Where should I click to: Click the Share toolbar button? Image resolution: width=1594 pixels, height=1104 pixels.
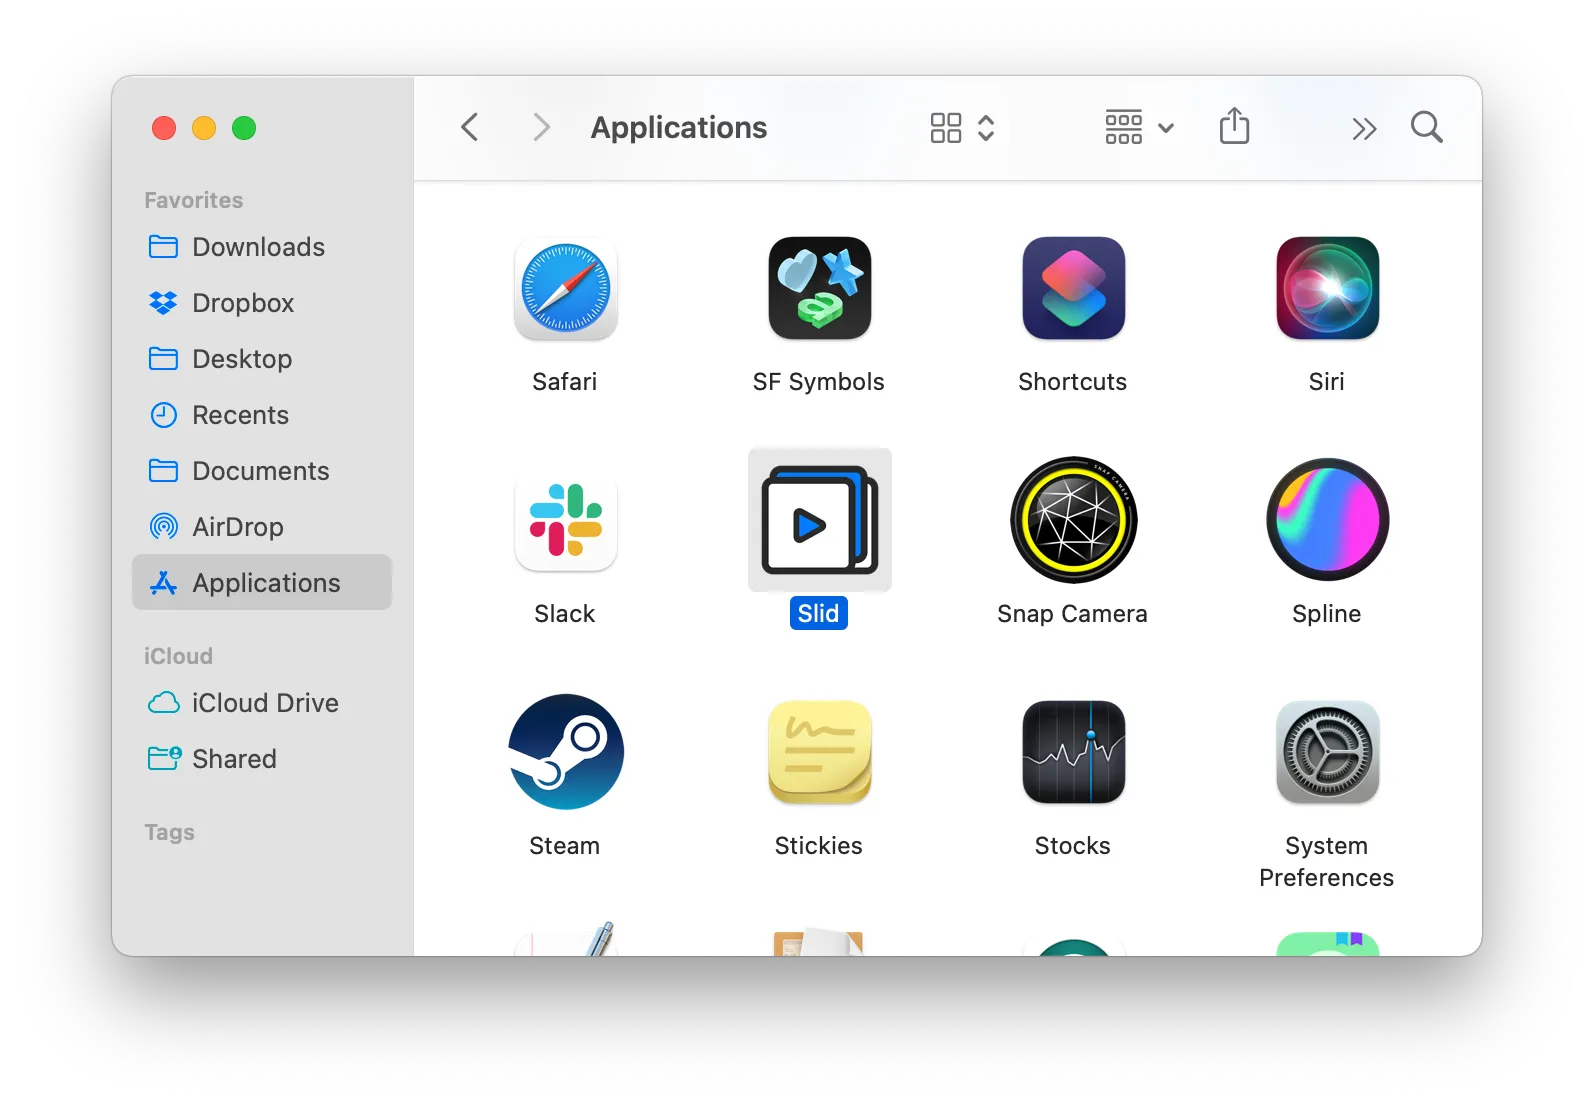[x=1235, y=126]
